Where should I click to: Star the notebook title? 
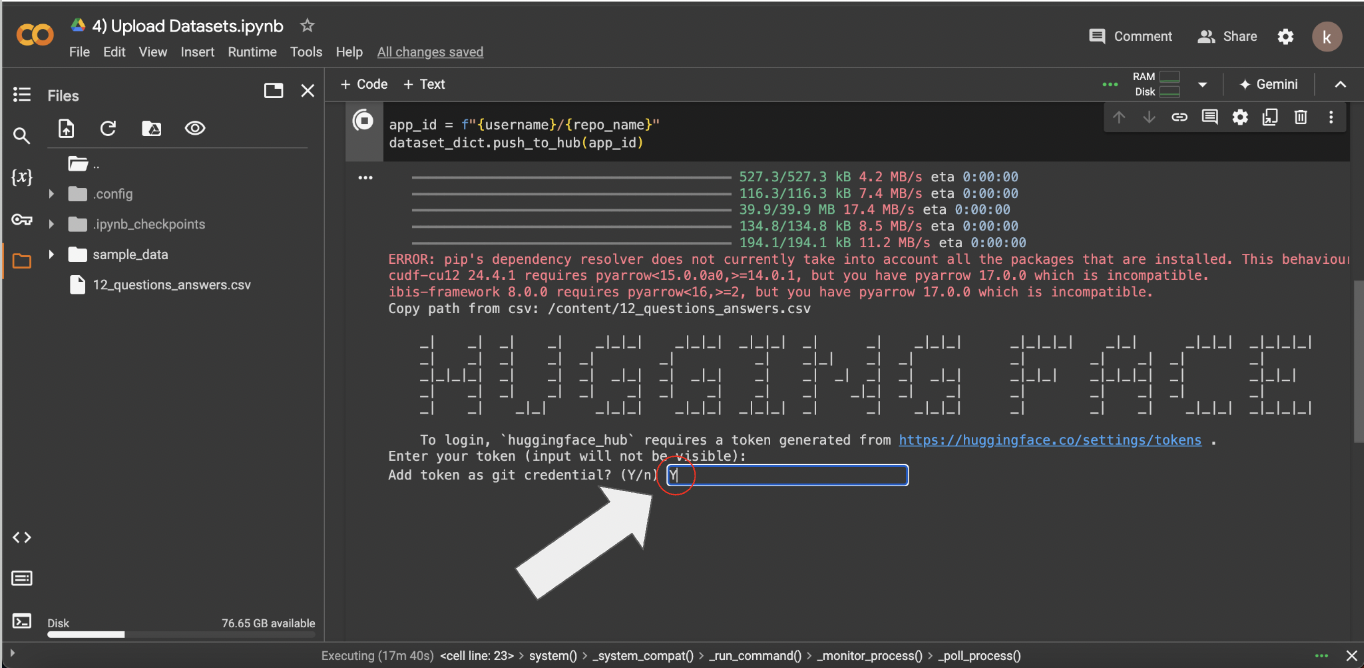click(307, 26)
